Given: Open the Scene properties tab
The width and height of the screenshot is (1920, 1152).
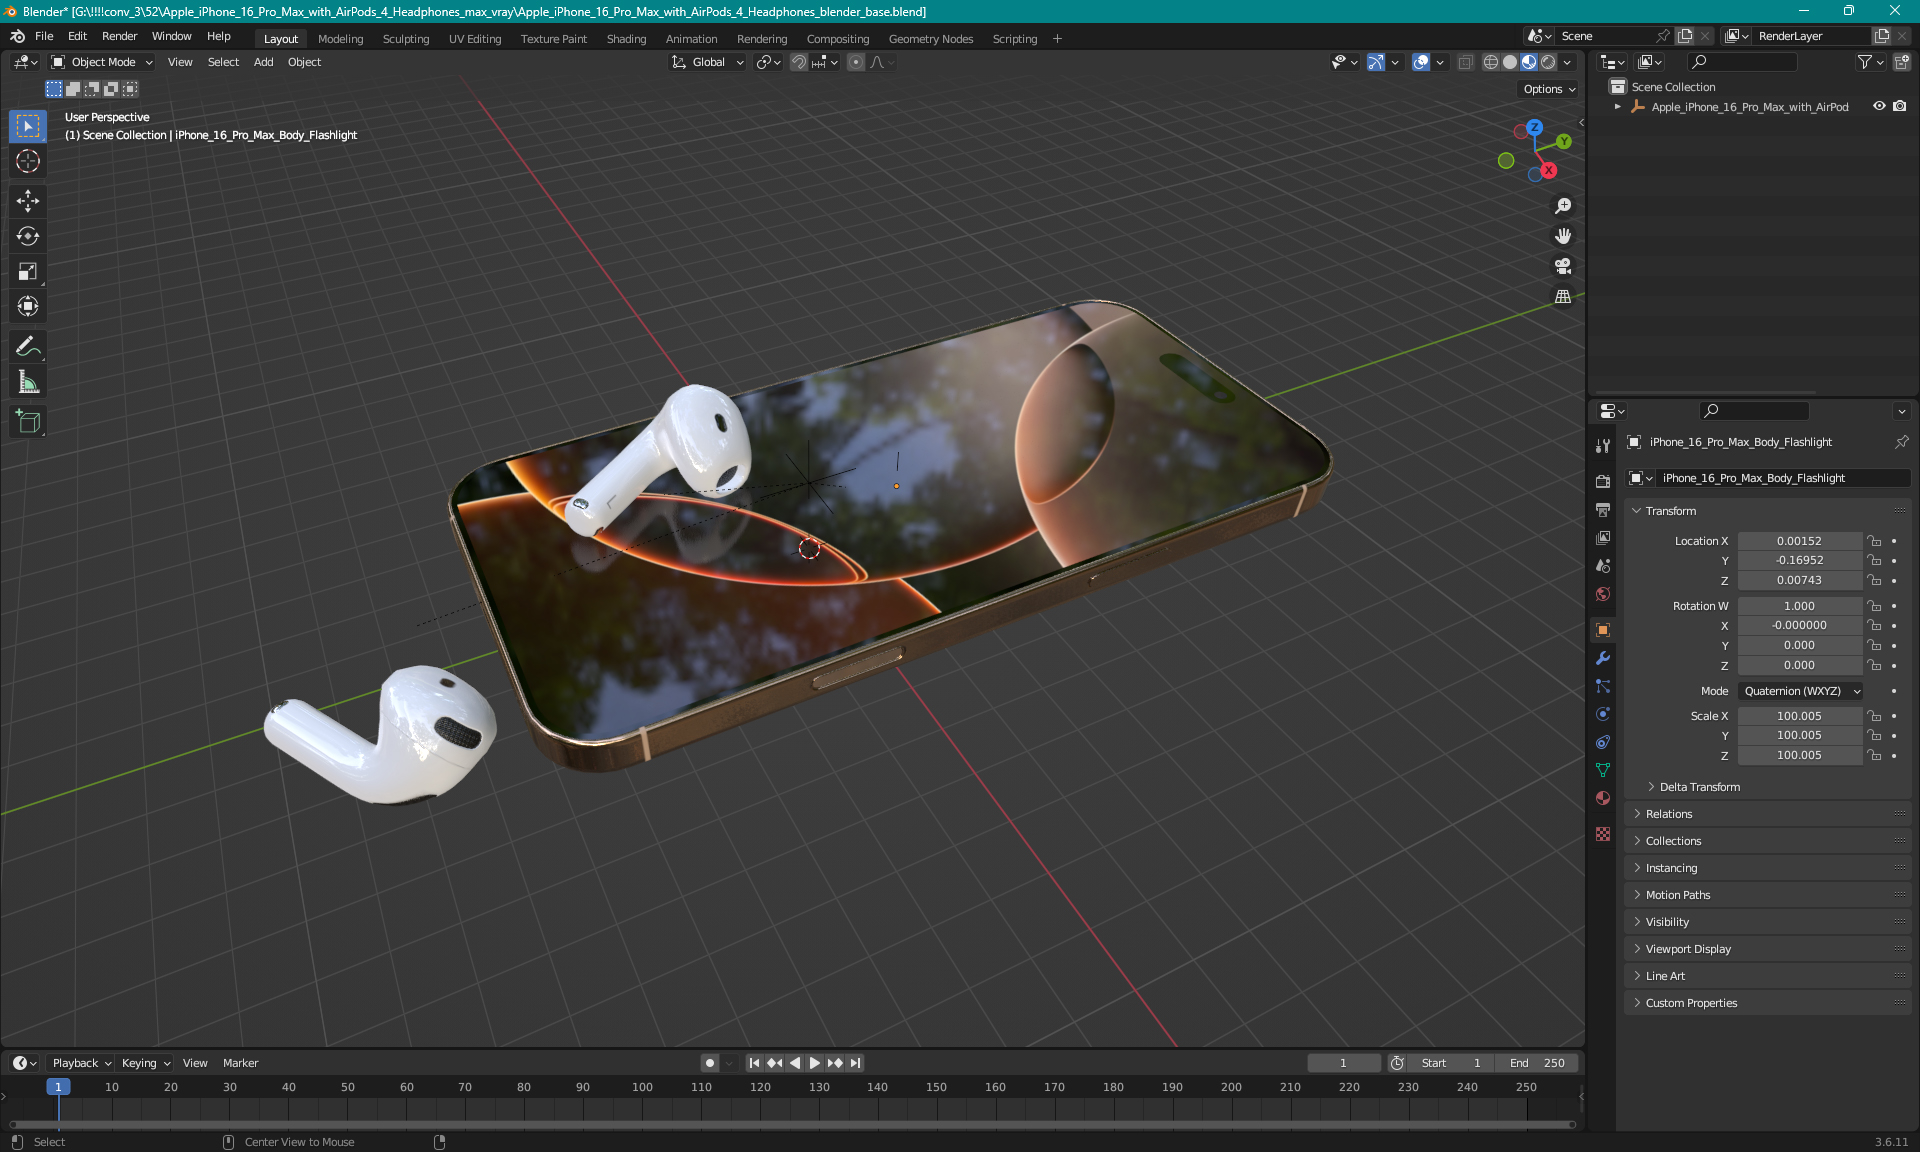Looking at the screenshot, I should [1603, 565].
